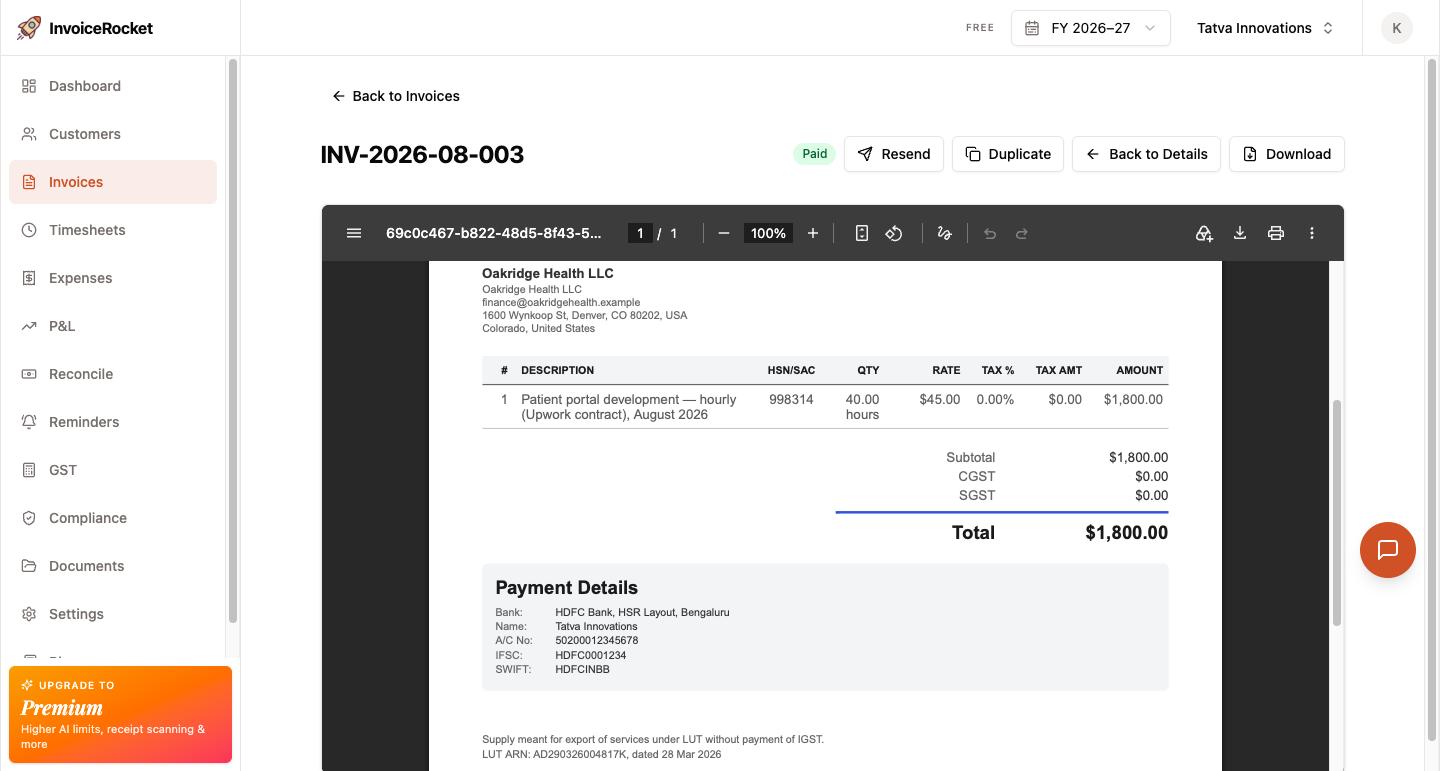Viewport: 1440px width, 771px height.
Task: Open the Dashboard sidebar item
Action: 113,86
